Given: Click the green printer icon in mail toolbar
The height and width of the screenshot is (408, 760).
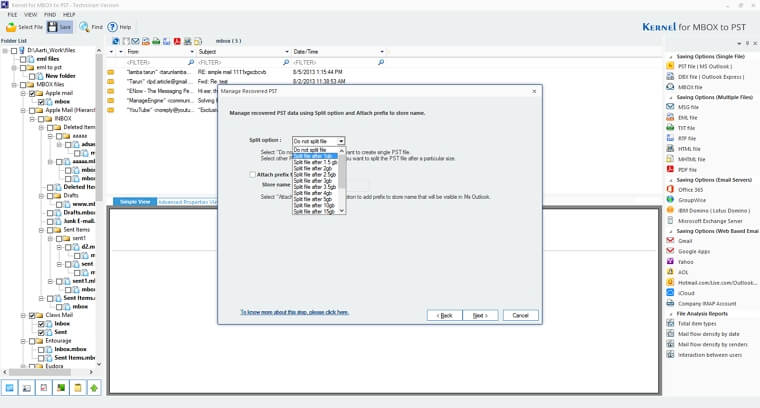Looking at the screenshot, I should (x=156, y=41).
